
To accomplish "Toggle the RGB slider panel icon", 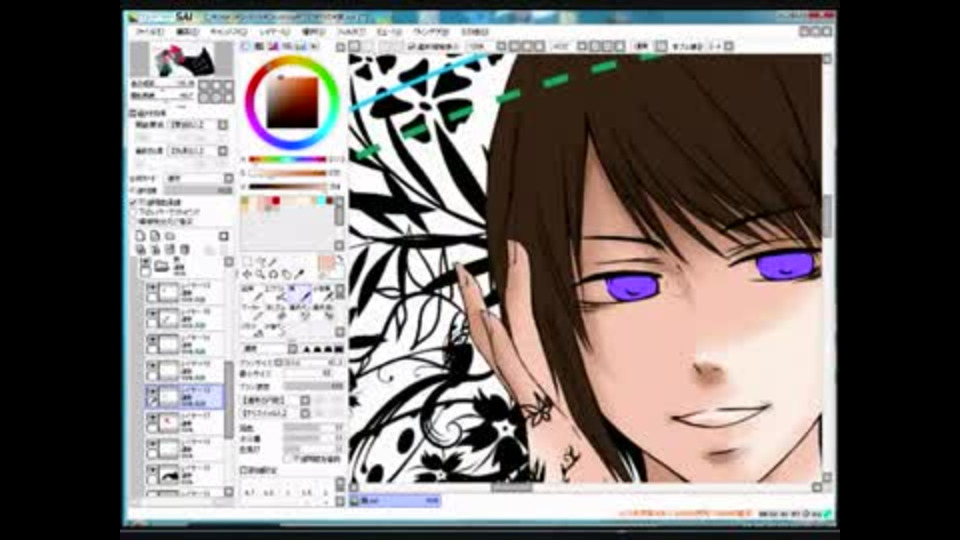I will point(259,47).
